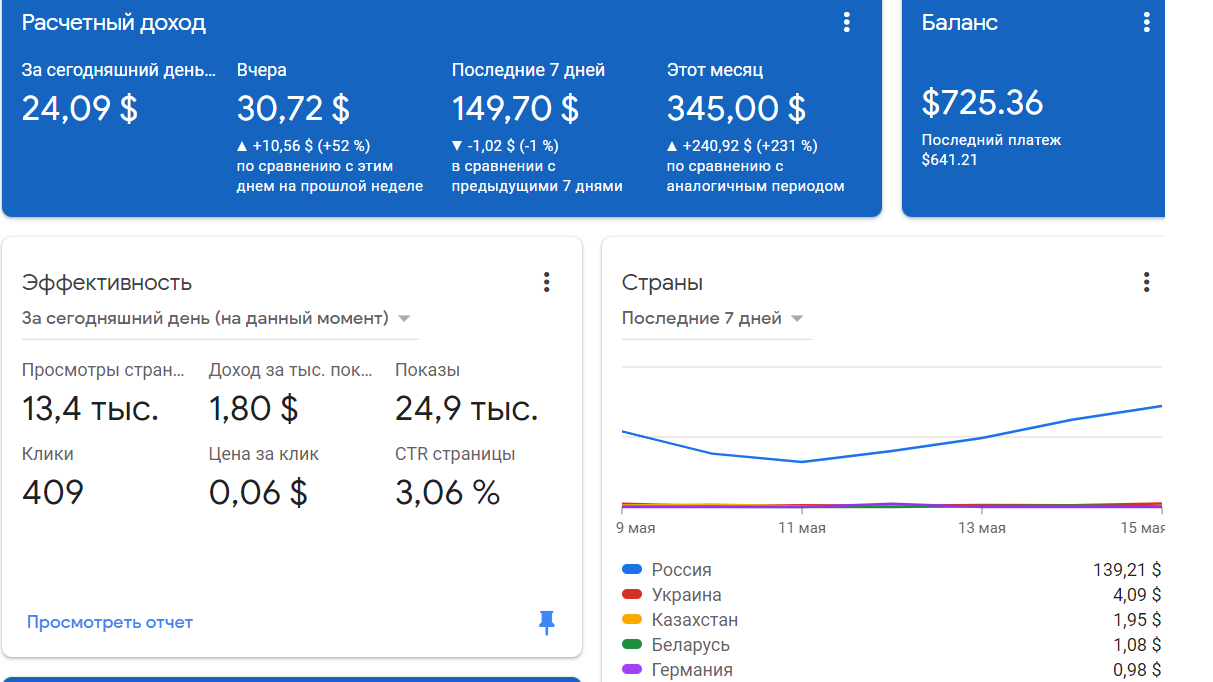Click the yellow Казахстан legend swatch

(x=631, y=620)
